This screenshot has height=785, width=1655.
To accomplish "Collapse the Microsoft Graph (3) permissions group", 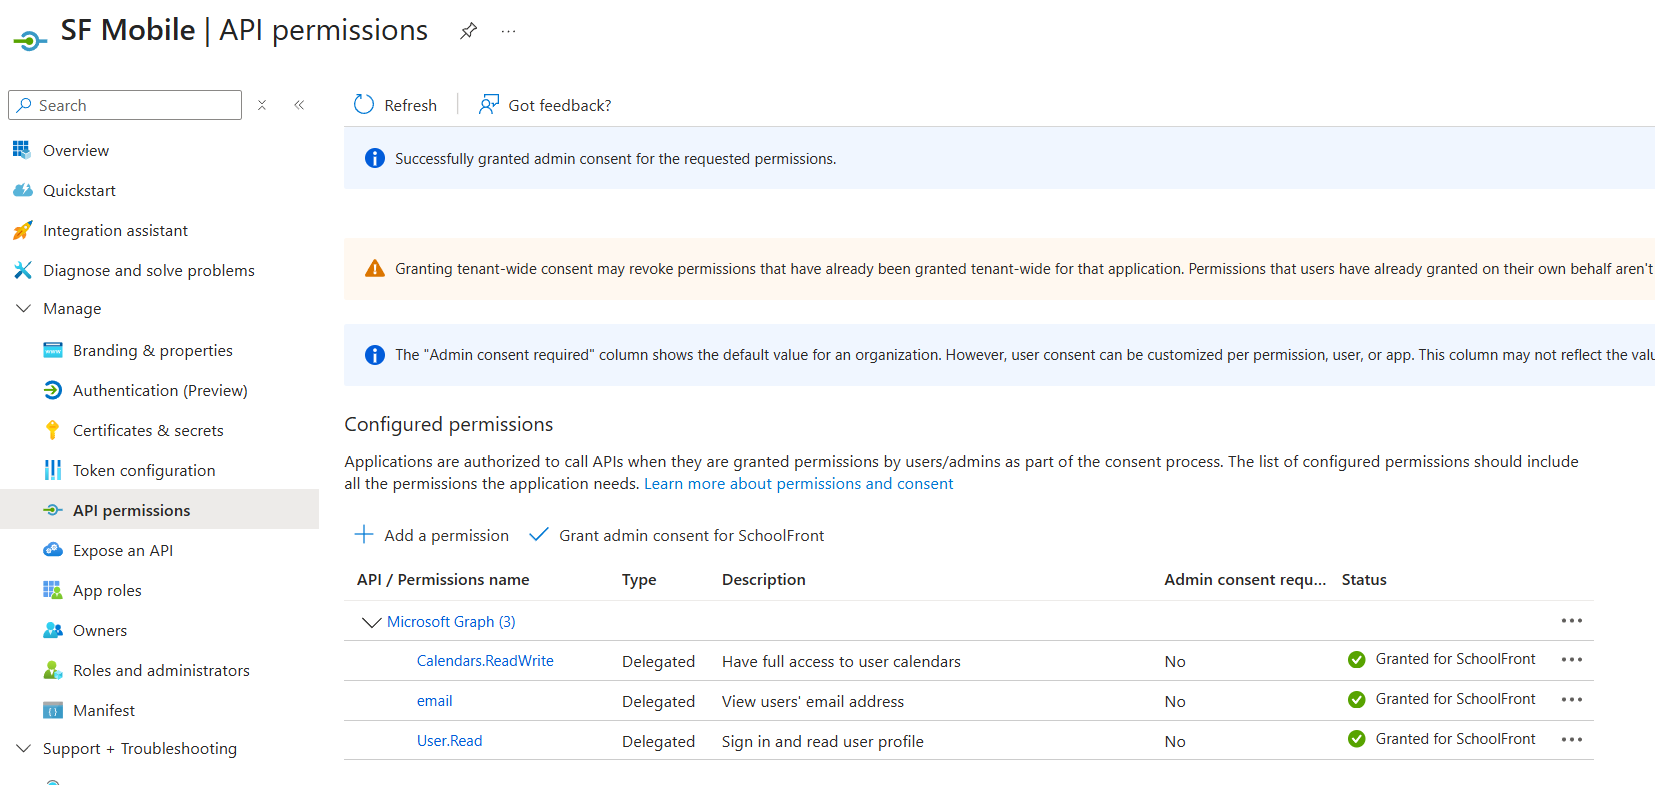I will [x=371, y=622].
